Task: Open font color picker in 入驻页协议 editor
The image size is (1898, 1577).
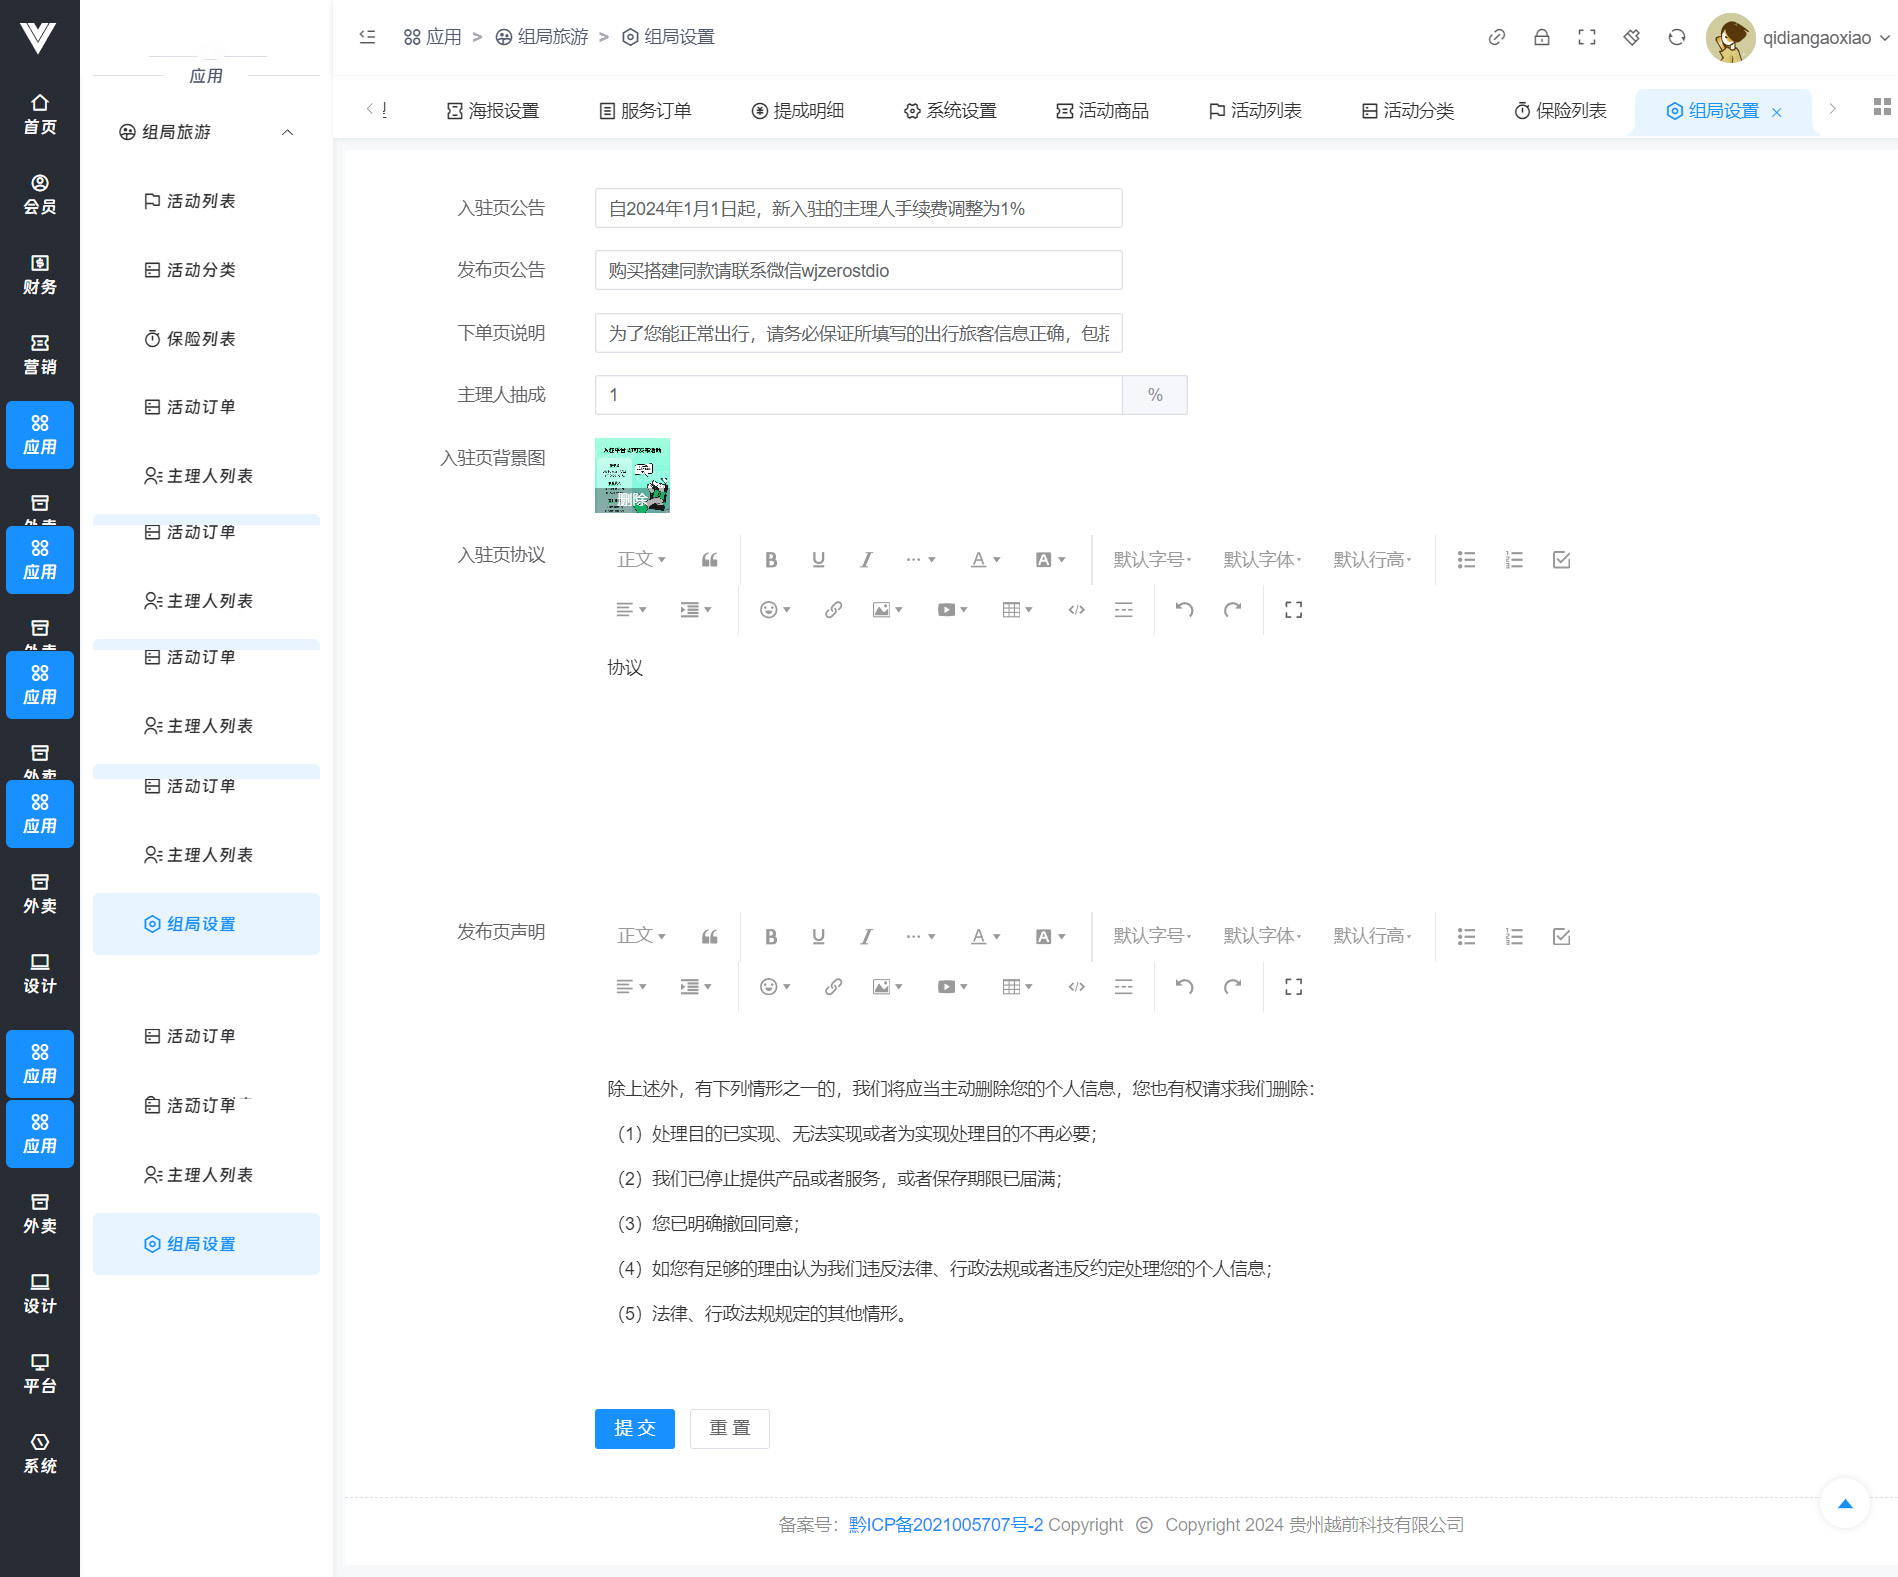Action: [985, 560]
